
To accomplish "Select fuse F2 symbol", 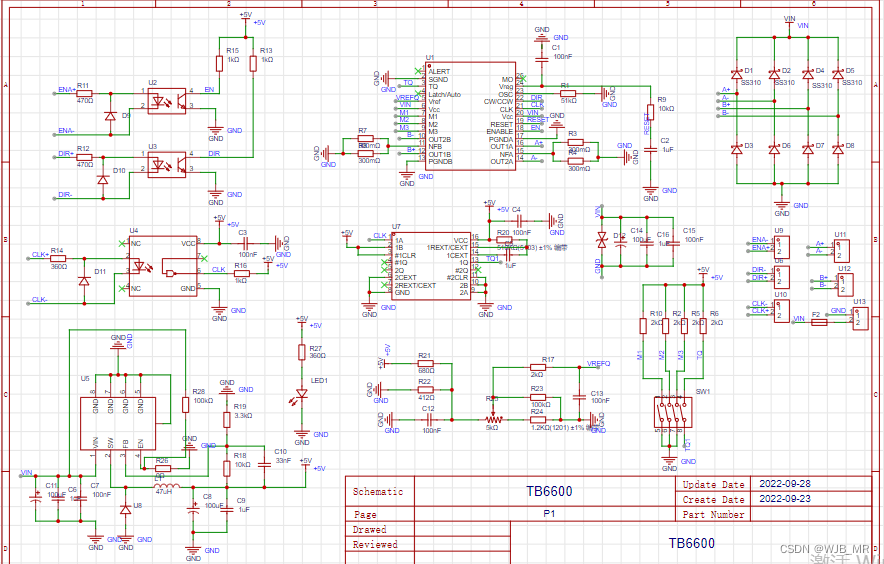I will pyautogui.click(x=819, y=323).
